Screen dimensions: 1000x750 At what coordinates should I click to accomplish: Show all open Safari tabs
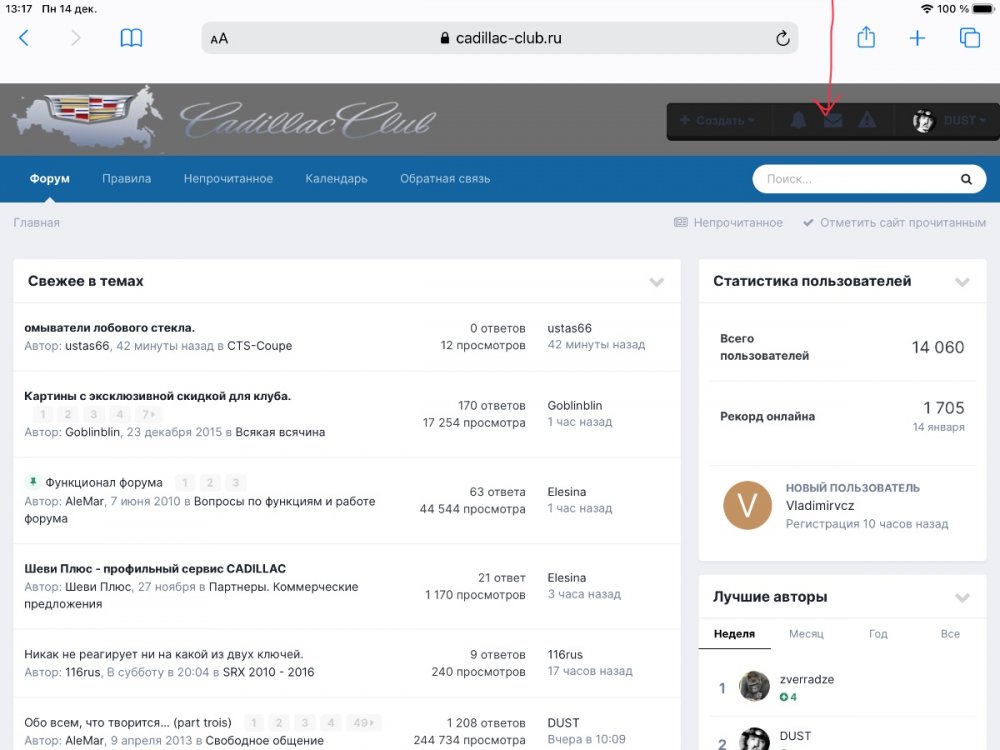coord(969,38)
